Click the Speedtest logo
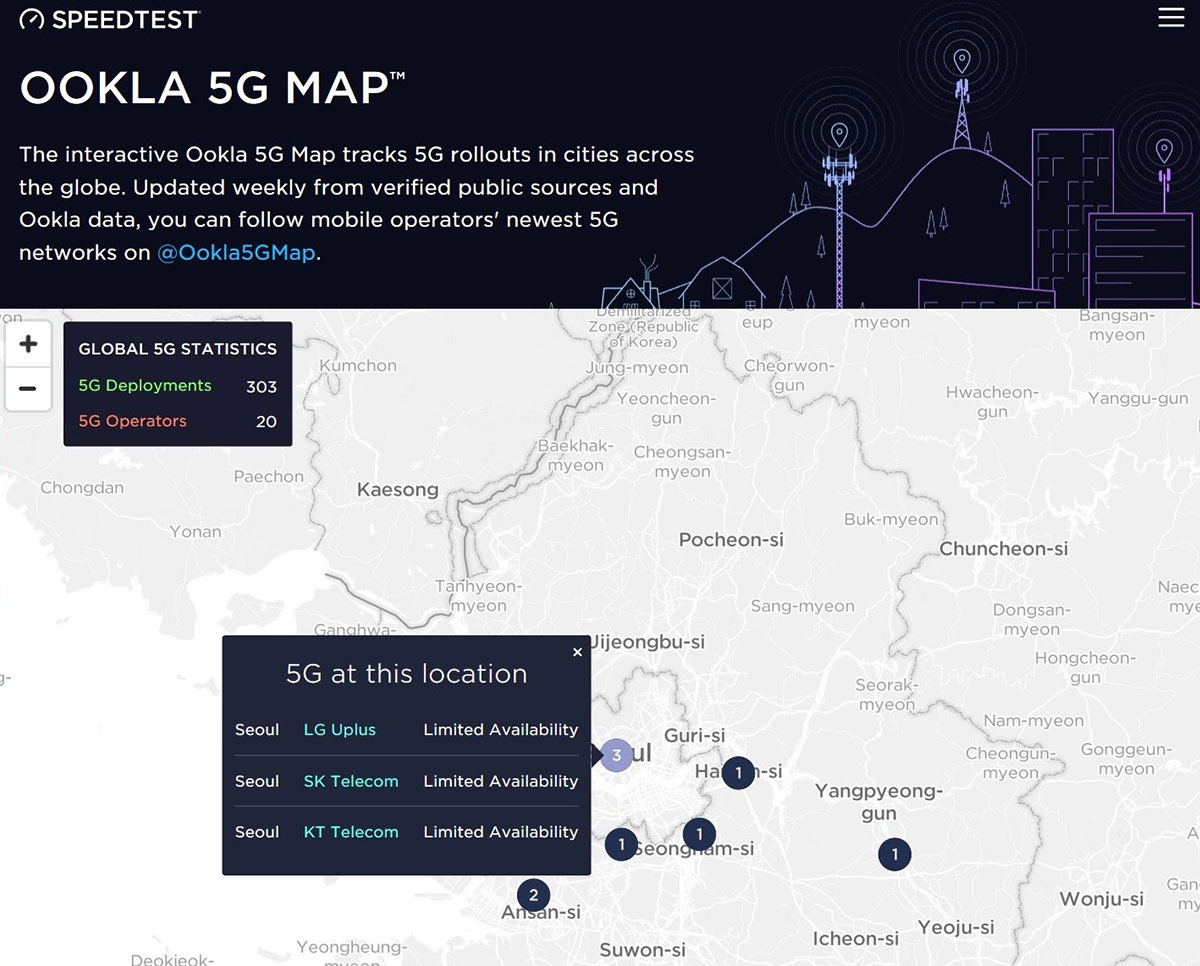The image size is (1200, 966). click(x=110, y=19)
